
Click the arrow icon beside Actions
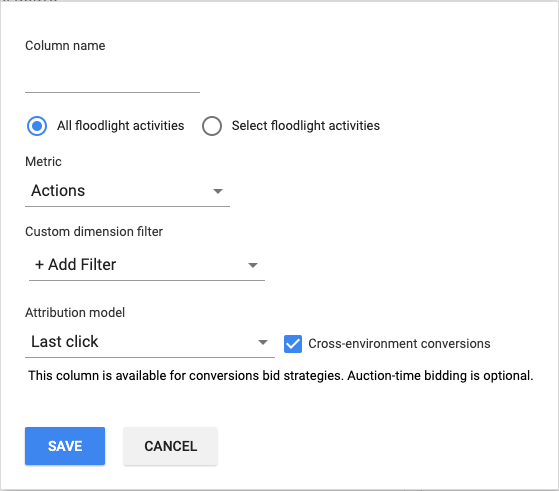[218, 191]
